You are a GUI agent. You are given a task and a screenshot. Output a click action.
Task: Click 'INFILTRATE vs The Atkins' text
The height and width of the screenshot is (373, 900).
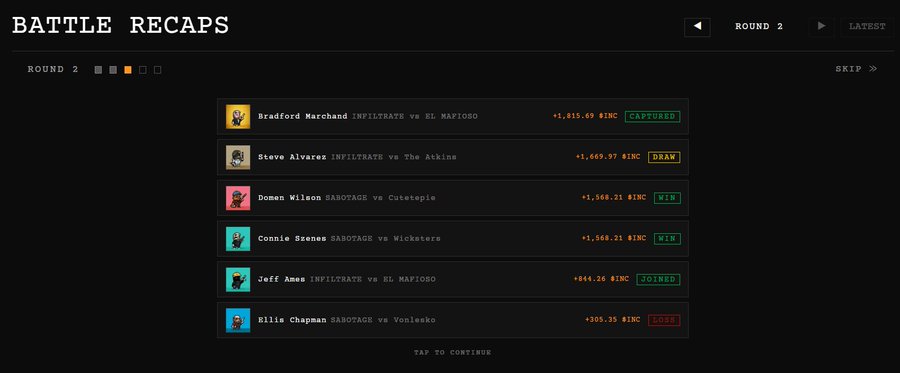pos(394,157)
